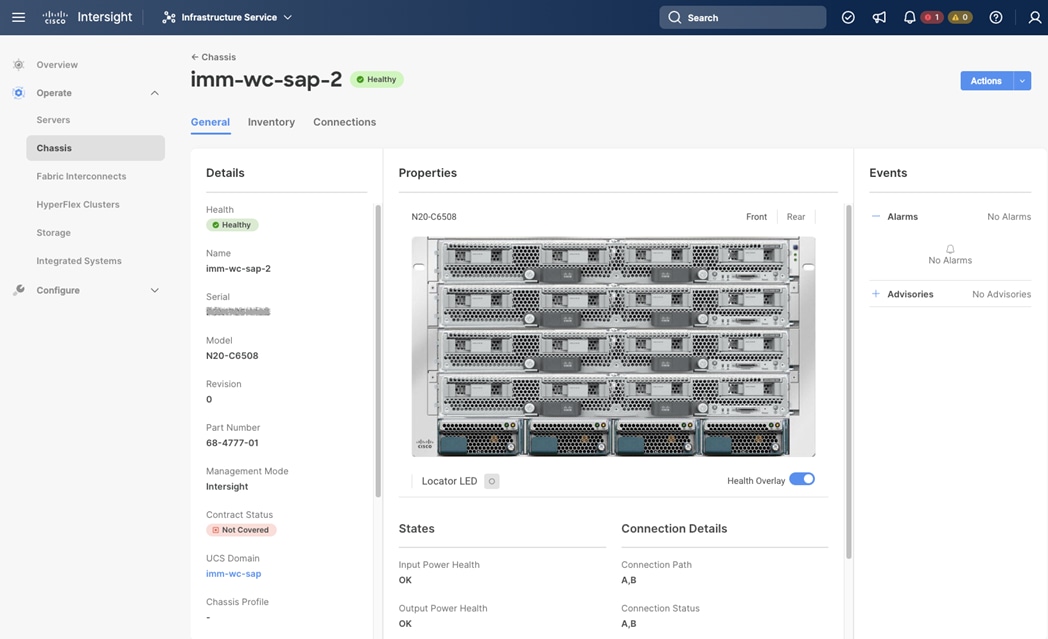Open Fabric Interconnects in sidebar
This screenshot has height=639, width=1048.
(82, 176)
